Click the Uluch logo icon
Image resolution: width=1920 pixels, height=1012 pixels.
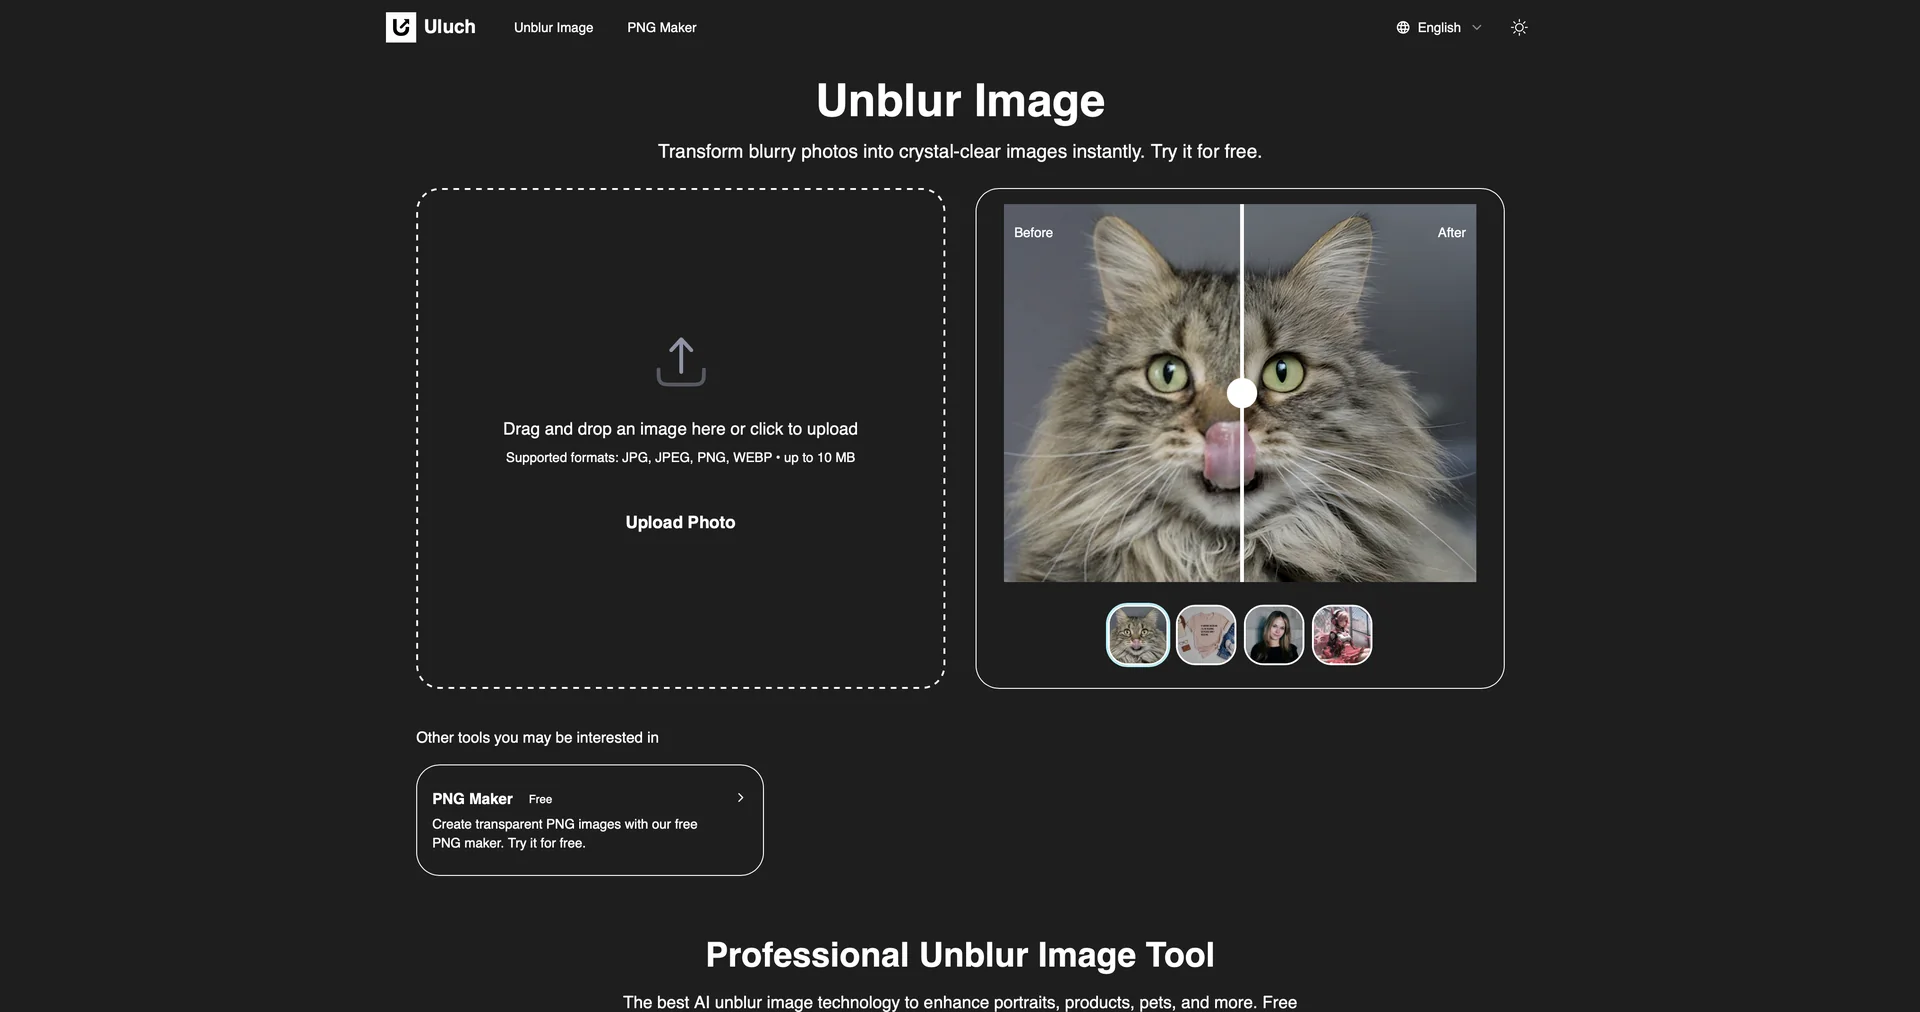401,27
